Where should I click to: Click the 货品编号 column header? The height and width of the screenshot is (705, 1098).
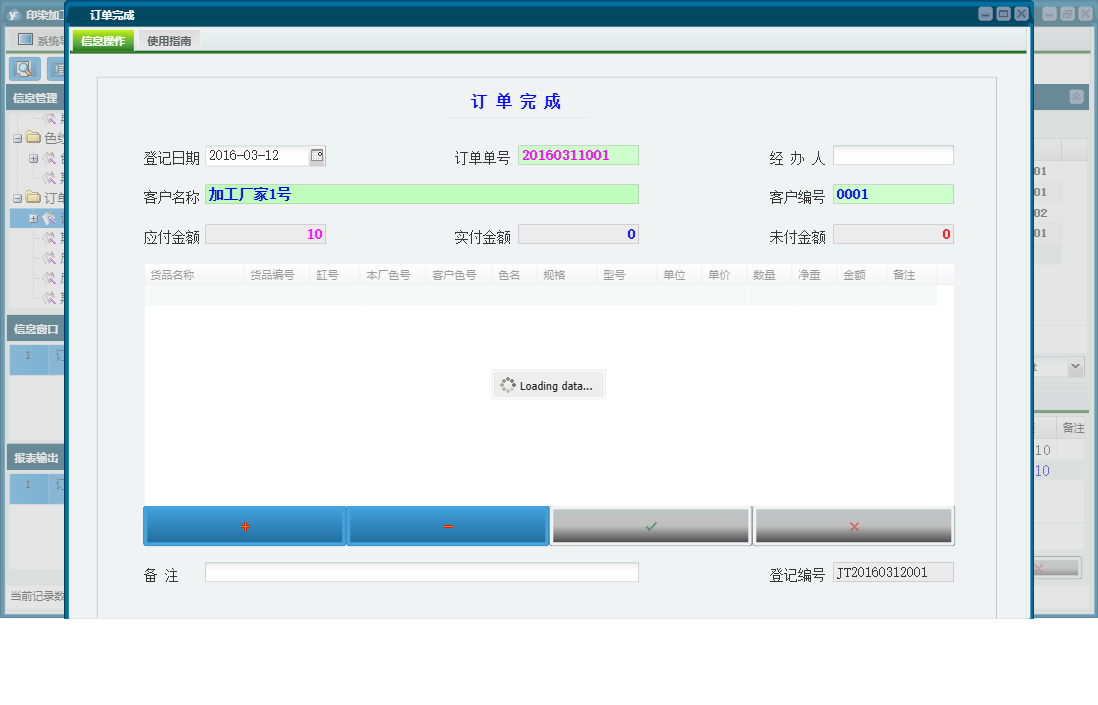[277, 274]
